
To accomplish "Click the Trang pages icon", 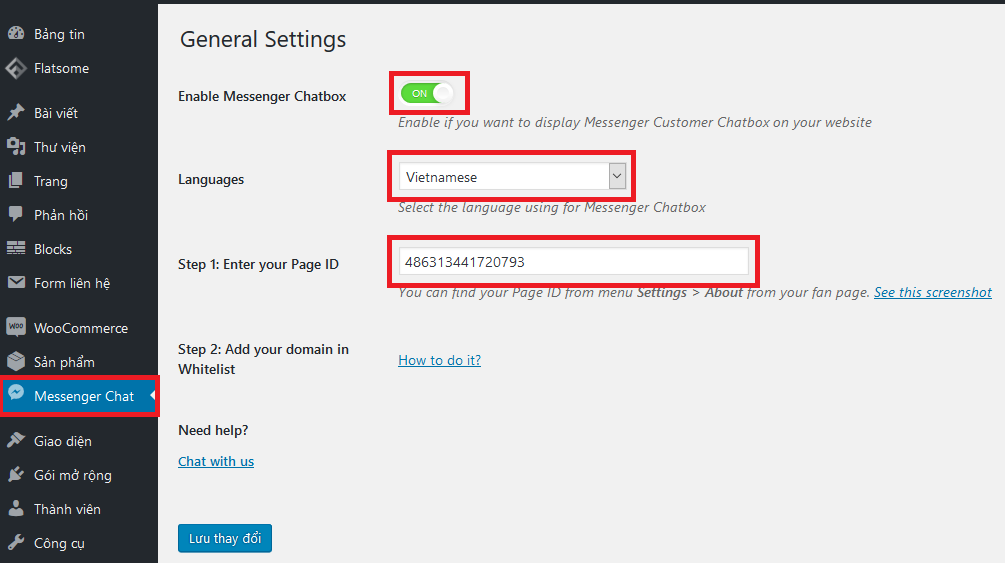I will [x=16, y=181].
